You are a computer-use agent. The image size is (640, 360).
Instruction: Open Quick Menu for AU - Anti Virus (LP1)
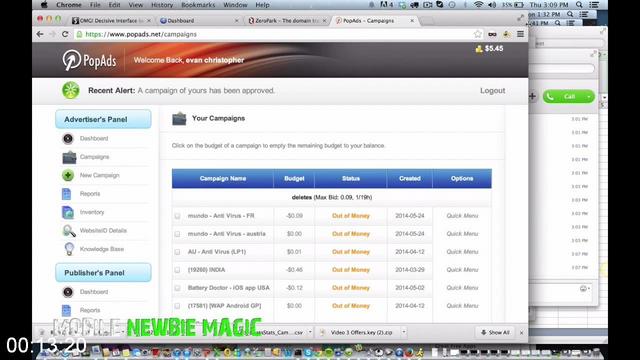[462, 252]
